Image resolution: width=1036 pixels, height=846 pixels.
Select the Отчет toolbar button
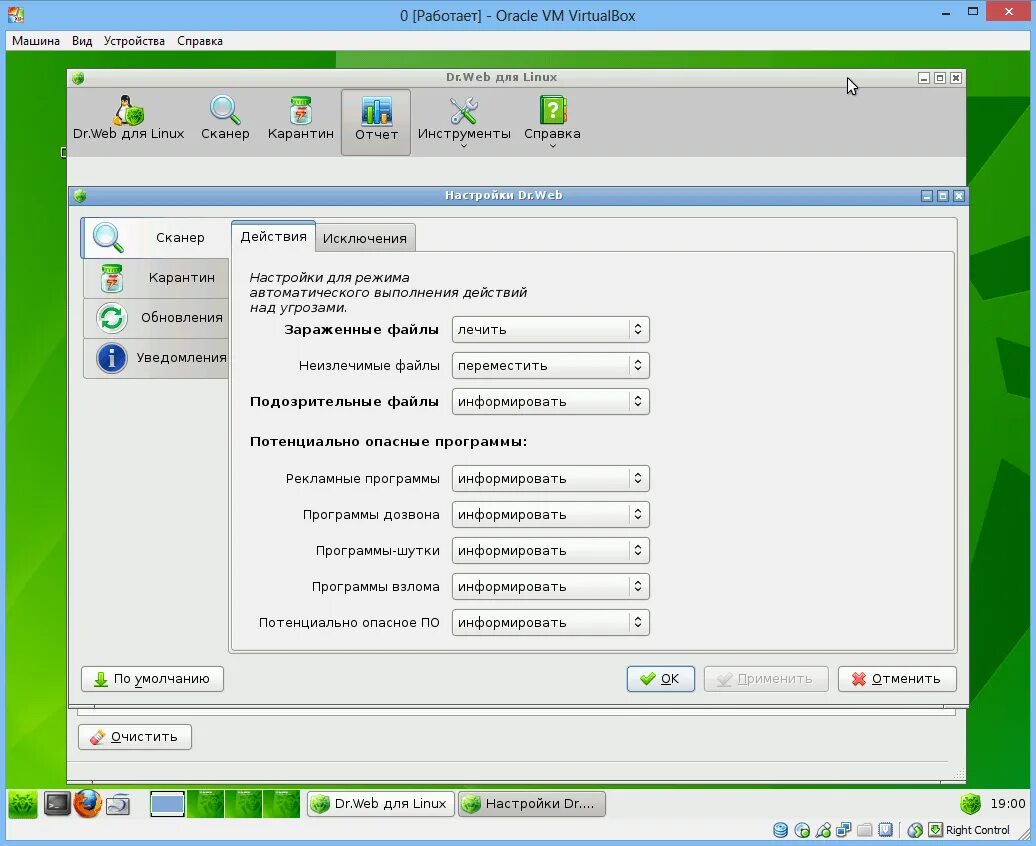376,122
